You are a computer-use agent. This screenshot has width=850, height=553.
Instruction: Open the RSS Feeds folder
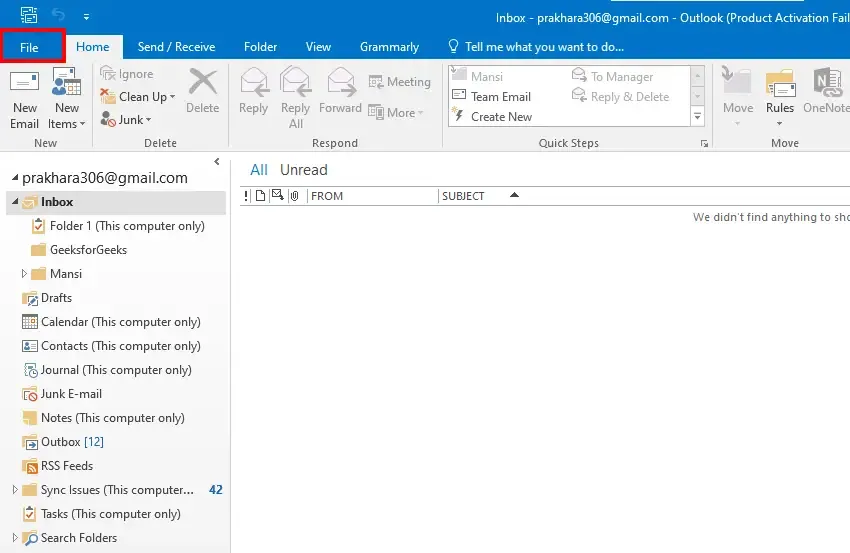tap(57, 466)
